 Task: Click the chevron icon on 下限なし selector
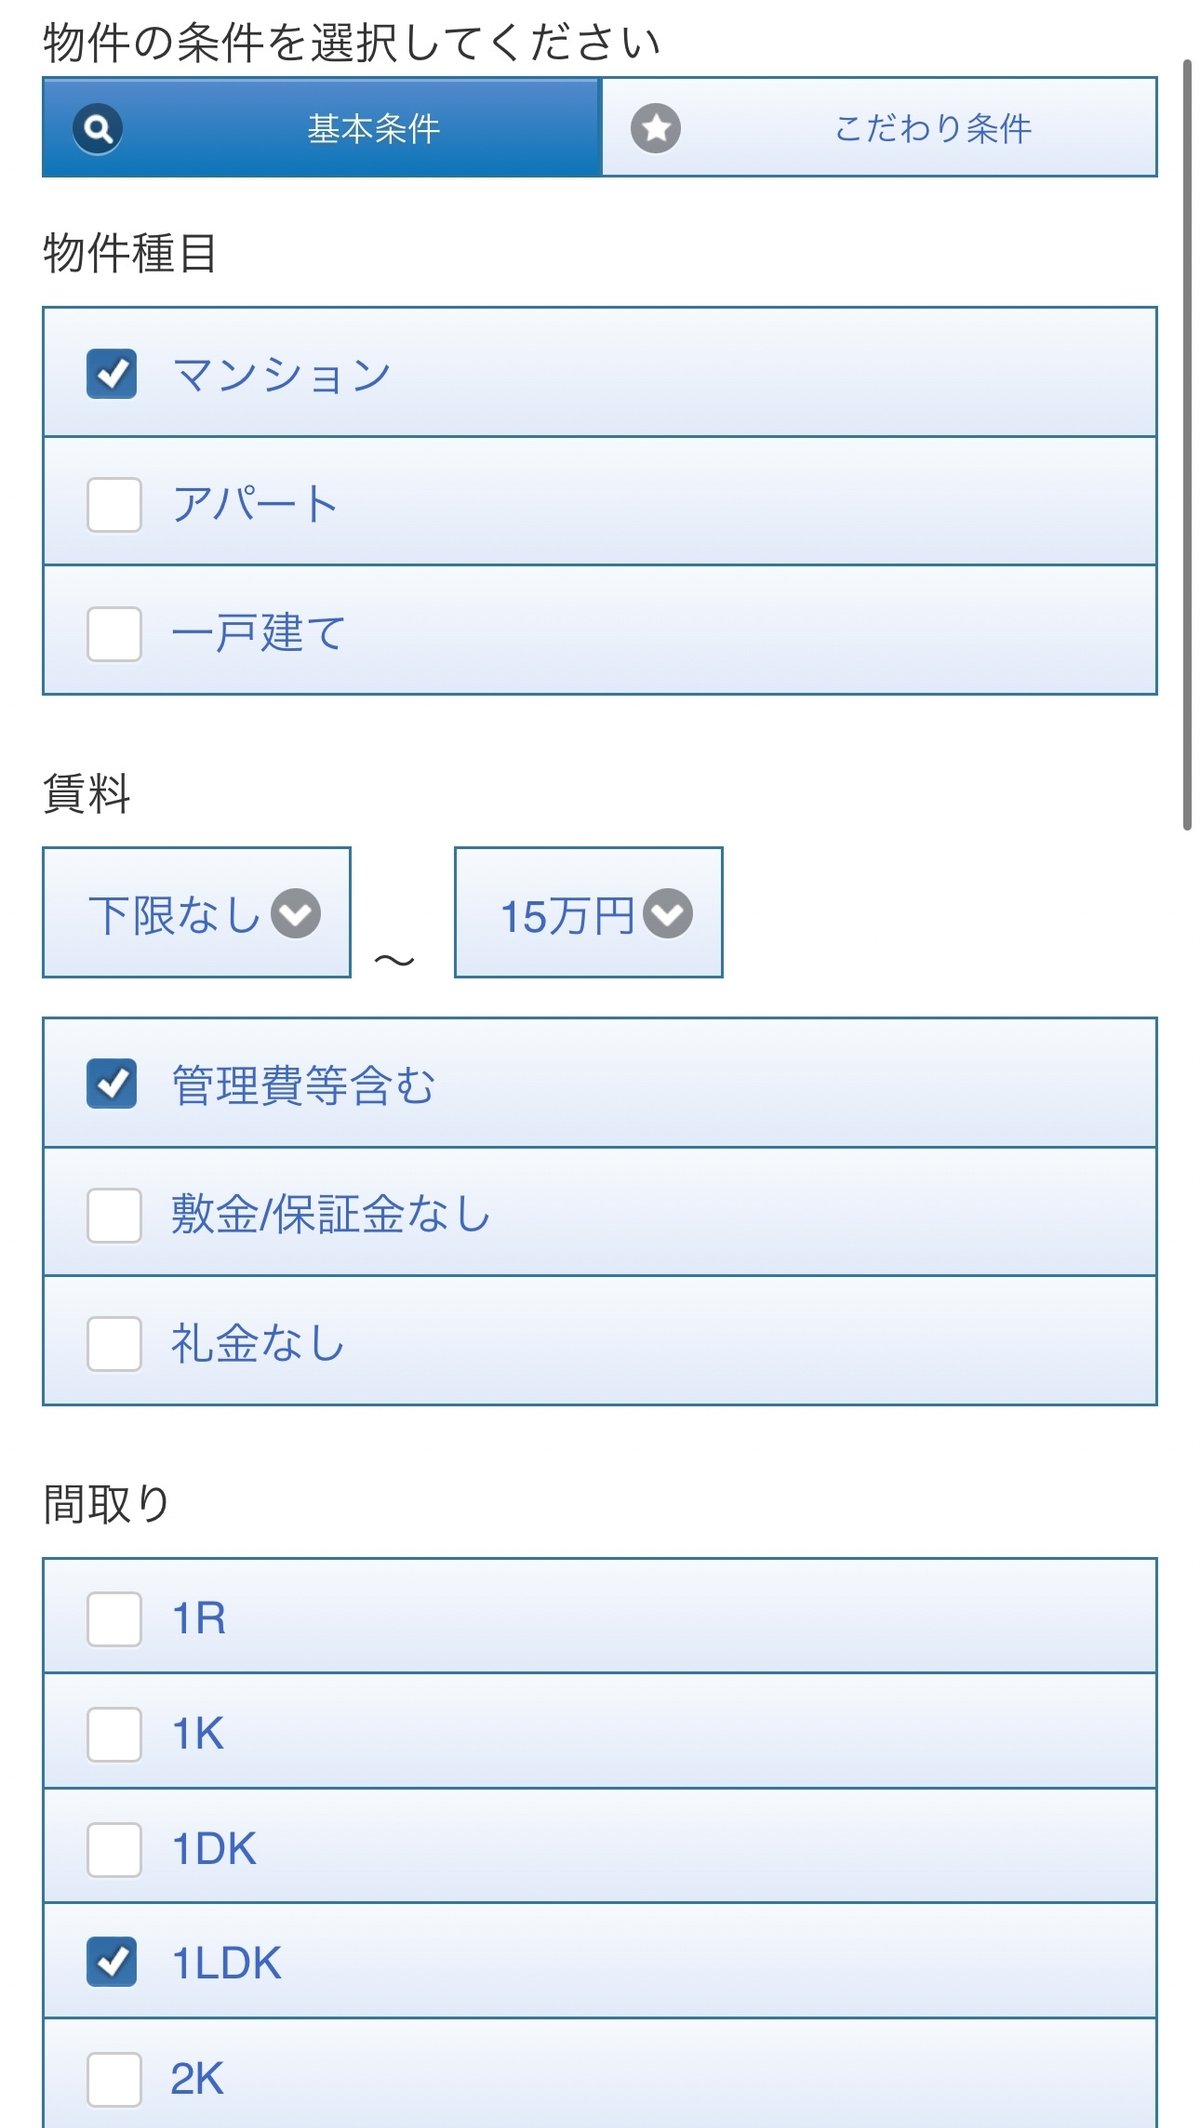(x=295, y=913)
